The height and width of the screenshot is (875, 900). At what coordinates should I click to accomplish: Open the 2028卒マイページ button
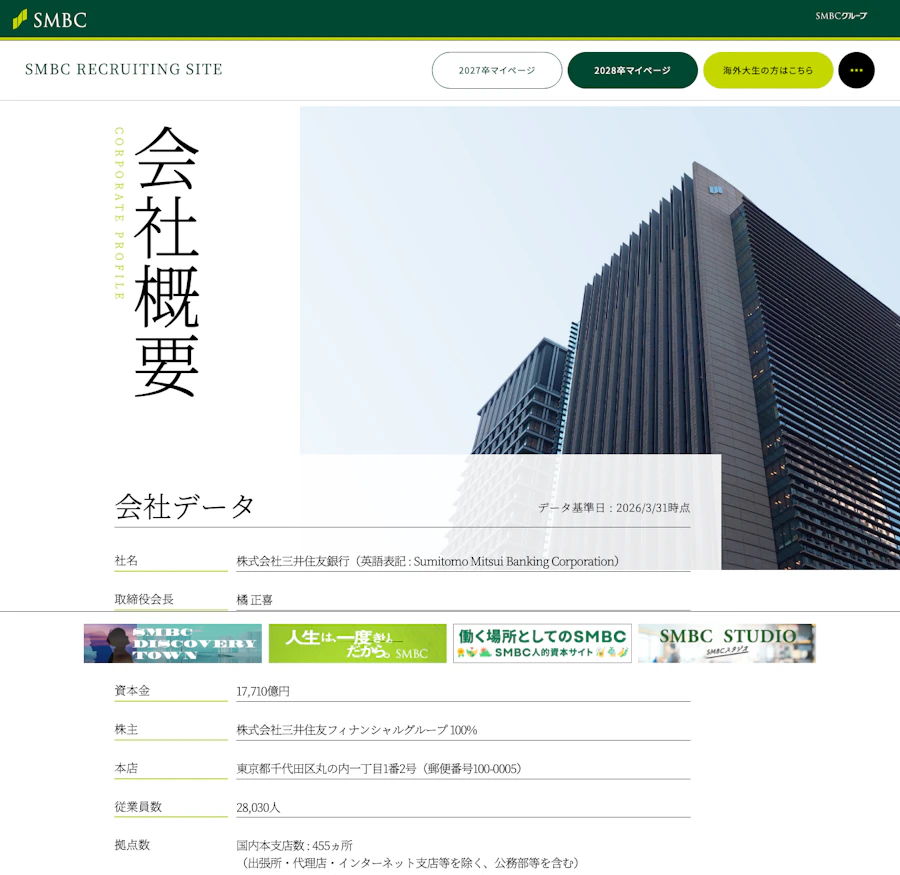coord(633,70)
